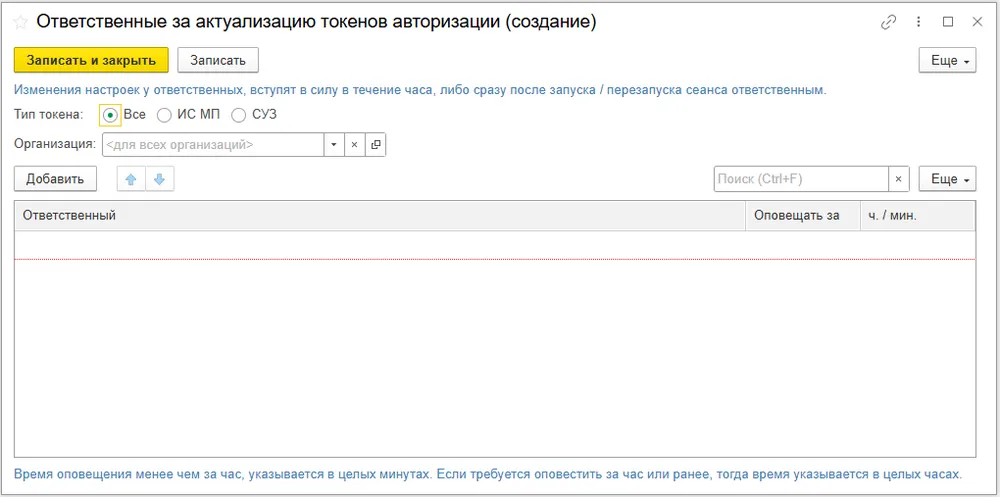The width and height of the screenshot is (1000, 497).
Task: Select the СУЗ token type
Action: pos(239,115)
